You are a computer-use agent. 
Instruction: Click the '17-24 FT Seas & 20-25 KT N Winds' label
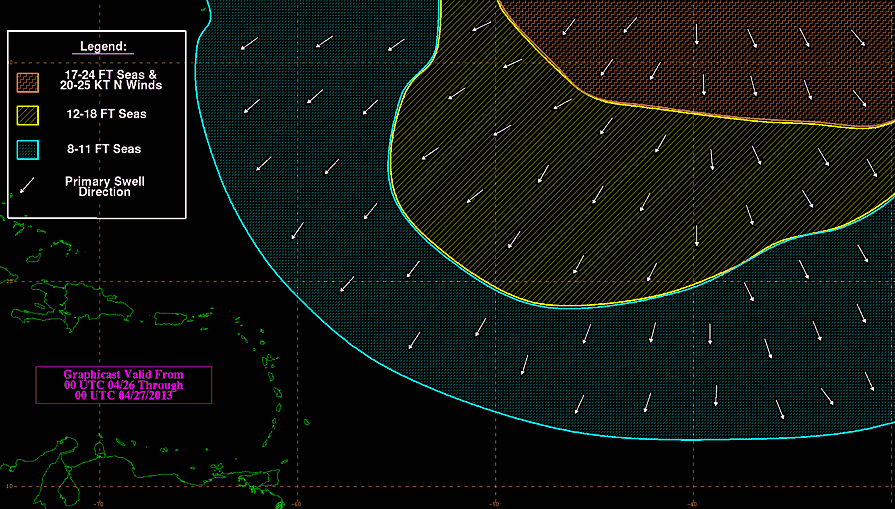pos(111,80)
